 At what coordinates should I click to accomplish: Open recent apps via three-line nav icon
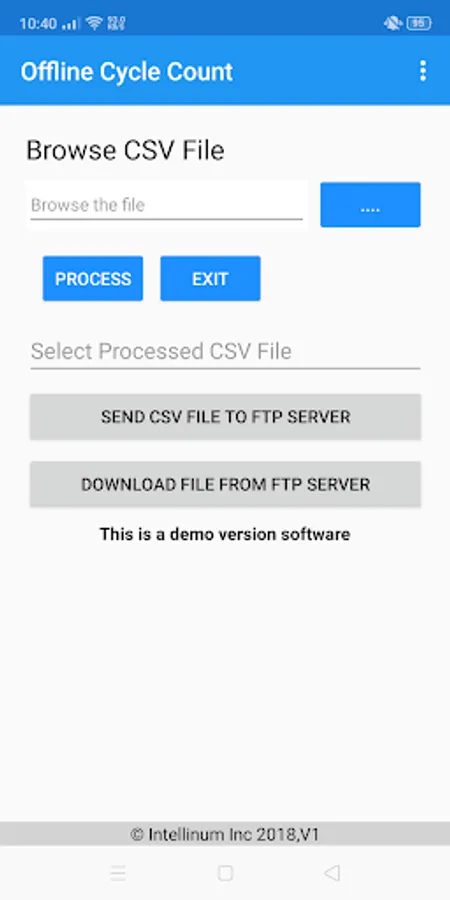click(118, 873)
